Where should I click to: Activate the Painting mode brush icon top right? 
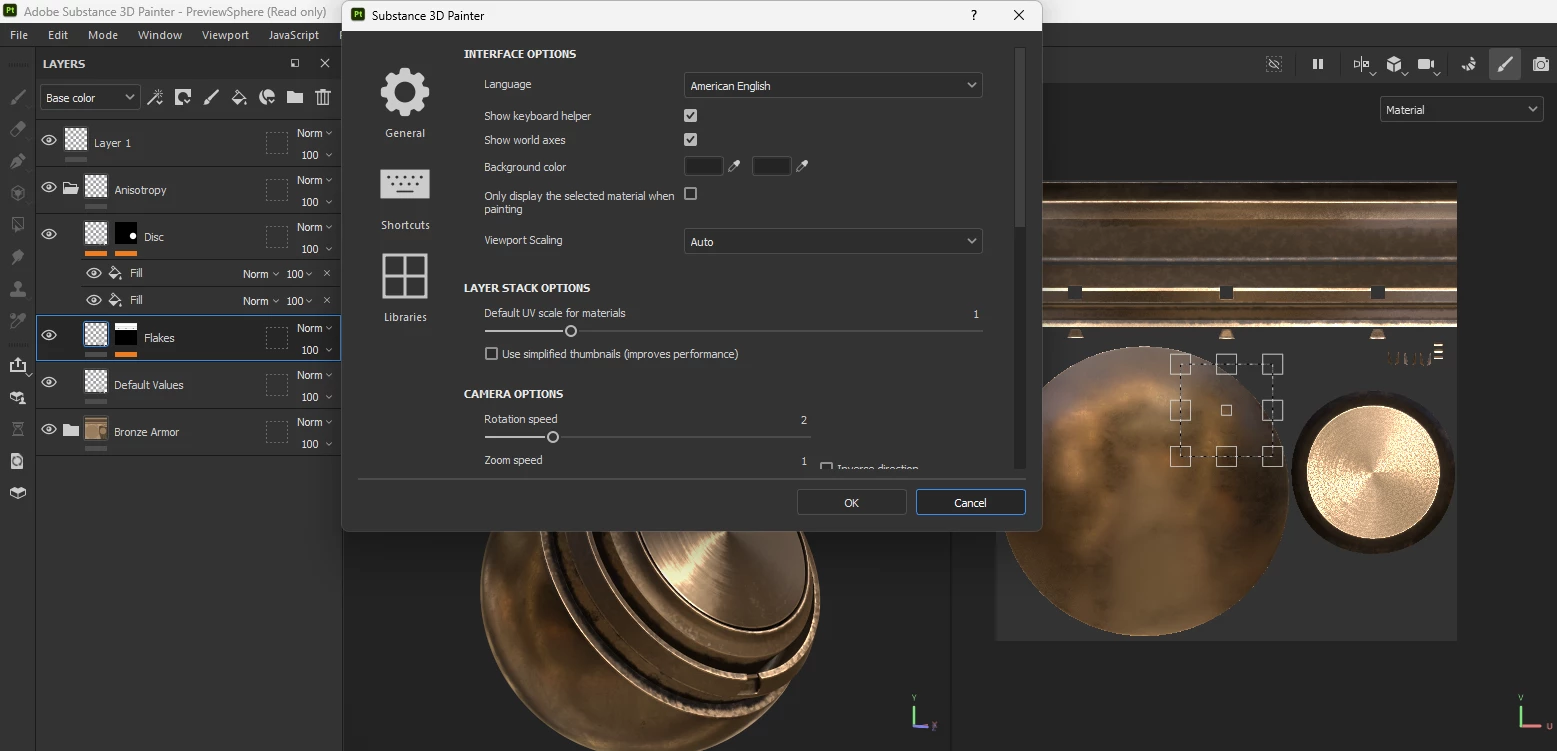pyautogui.click(x=1505, y=64)
